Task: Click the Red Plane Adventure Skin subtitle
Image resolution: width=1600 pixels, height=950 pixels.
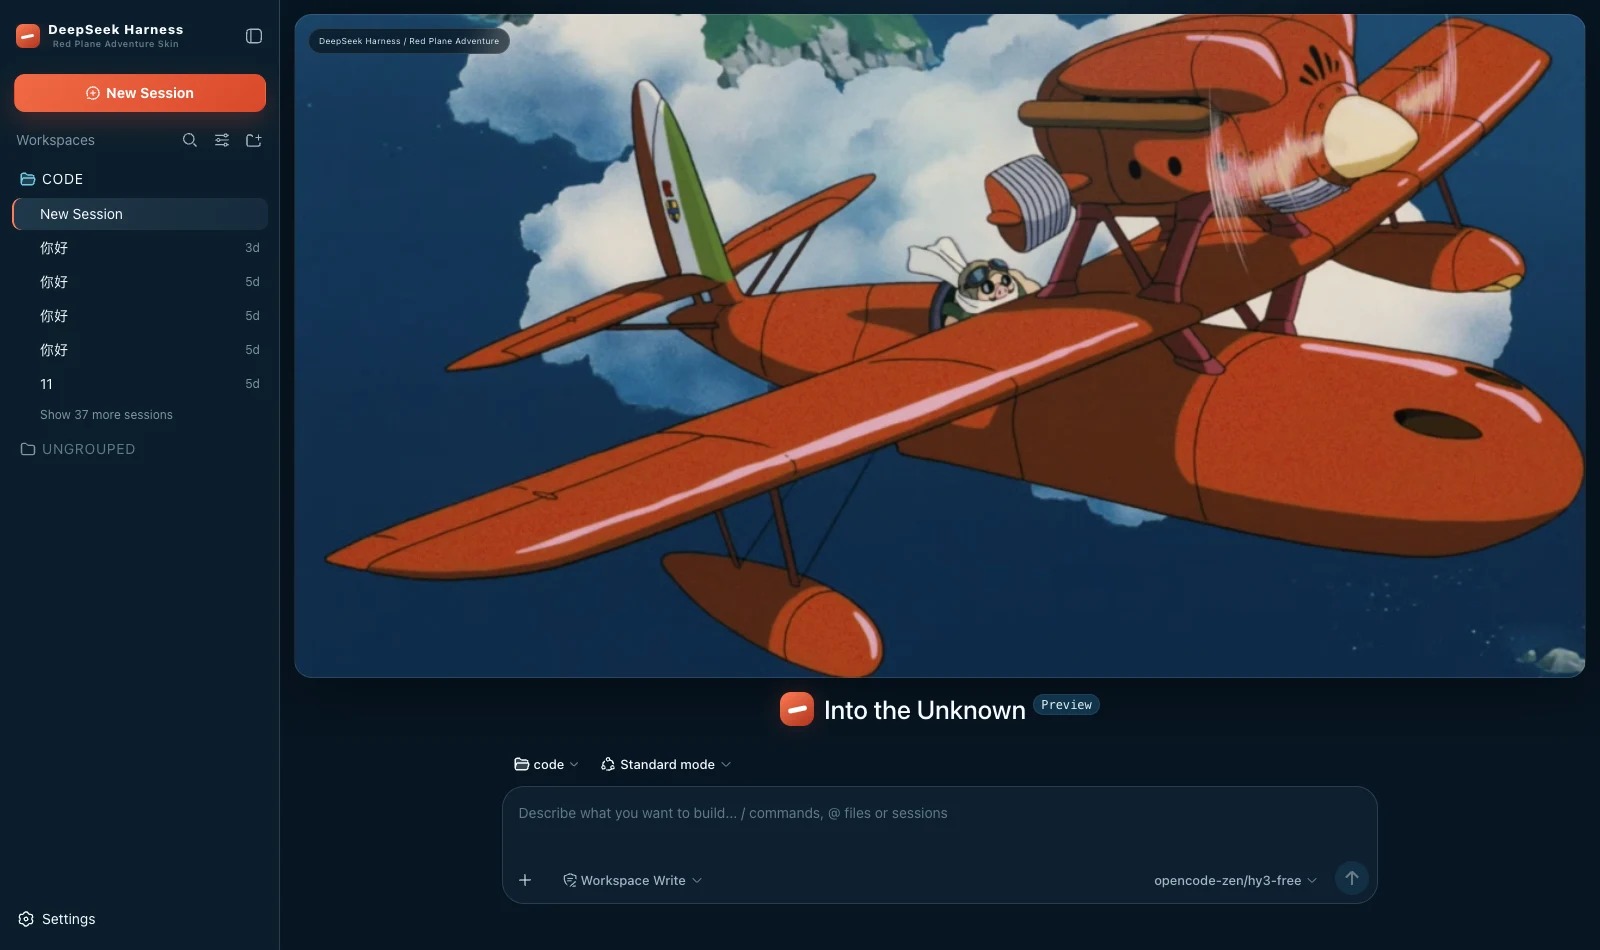Action: (x=116, y=44)
